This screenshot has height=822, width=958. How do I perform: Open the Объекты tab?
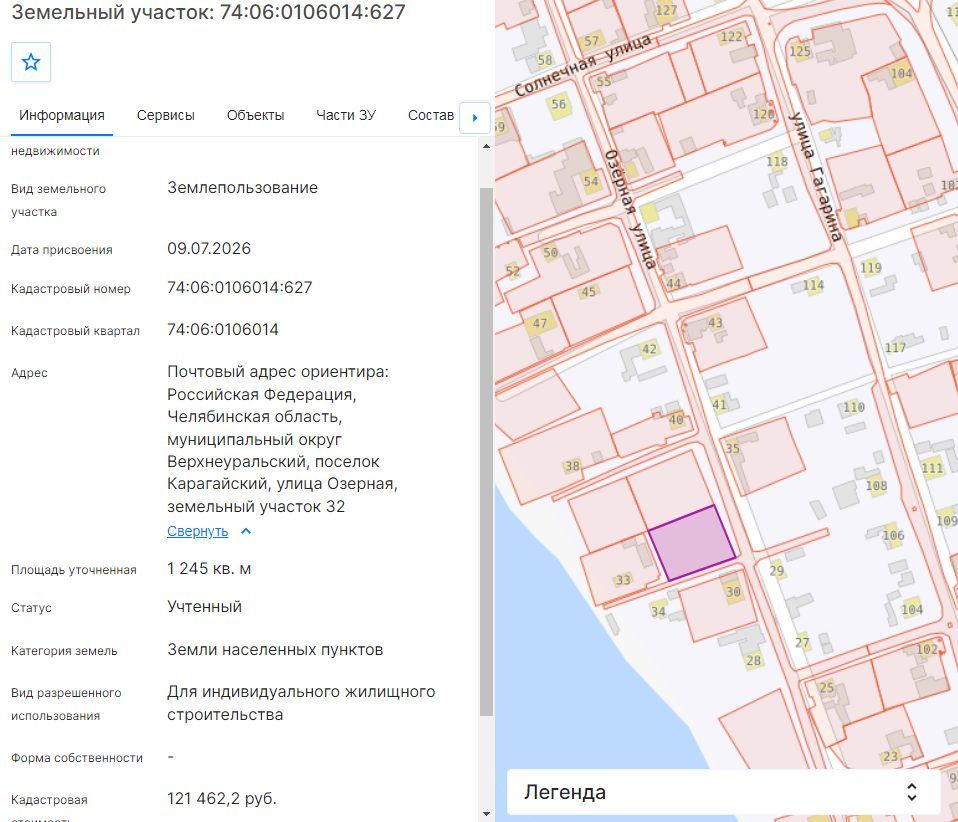point(255,116)
